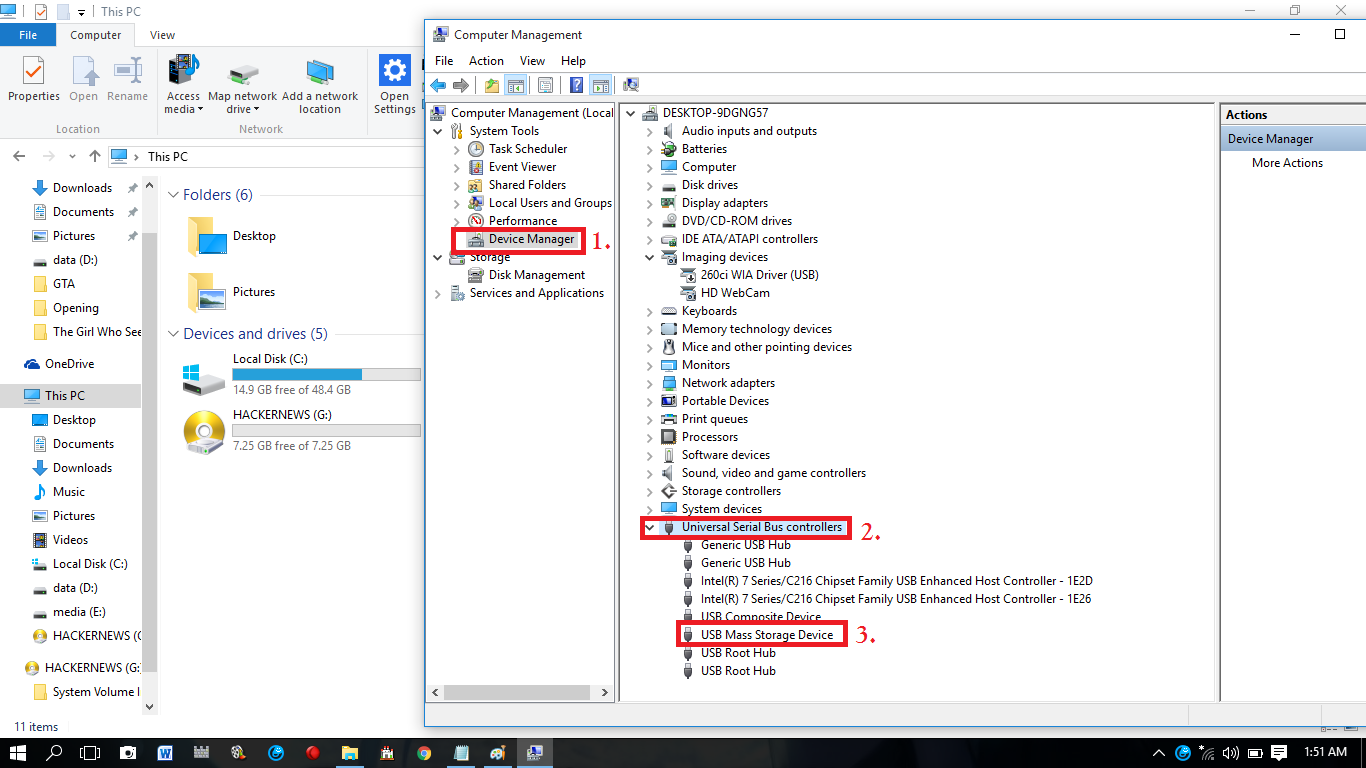Switch to the Computer ribbon tab
The height and width of the screenshot is (768, 1366).
(96, 35)
